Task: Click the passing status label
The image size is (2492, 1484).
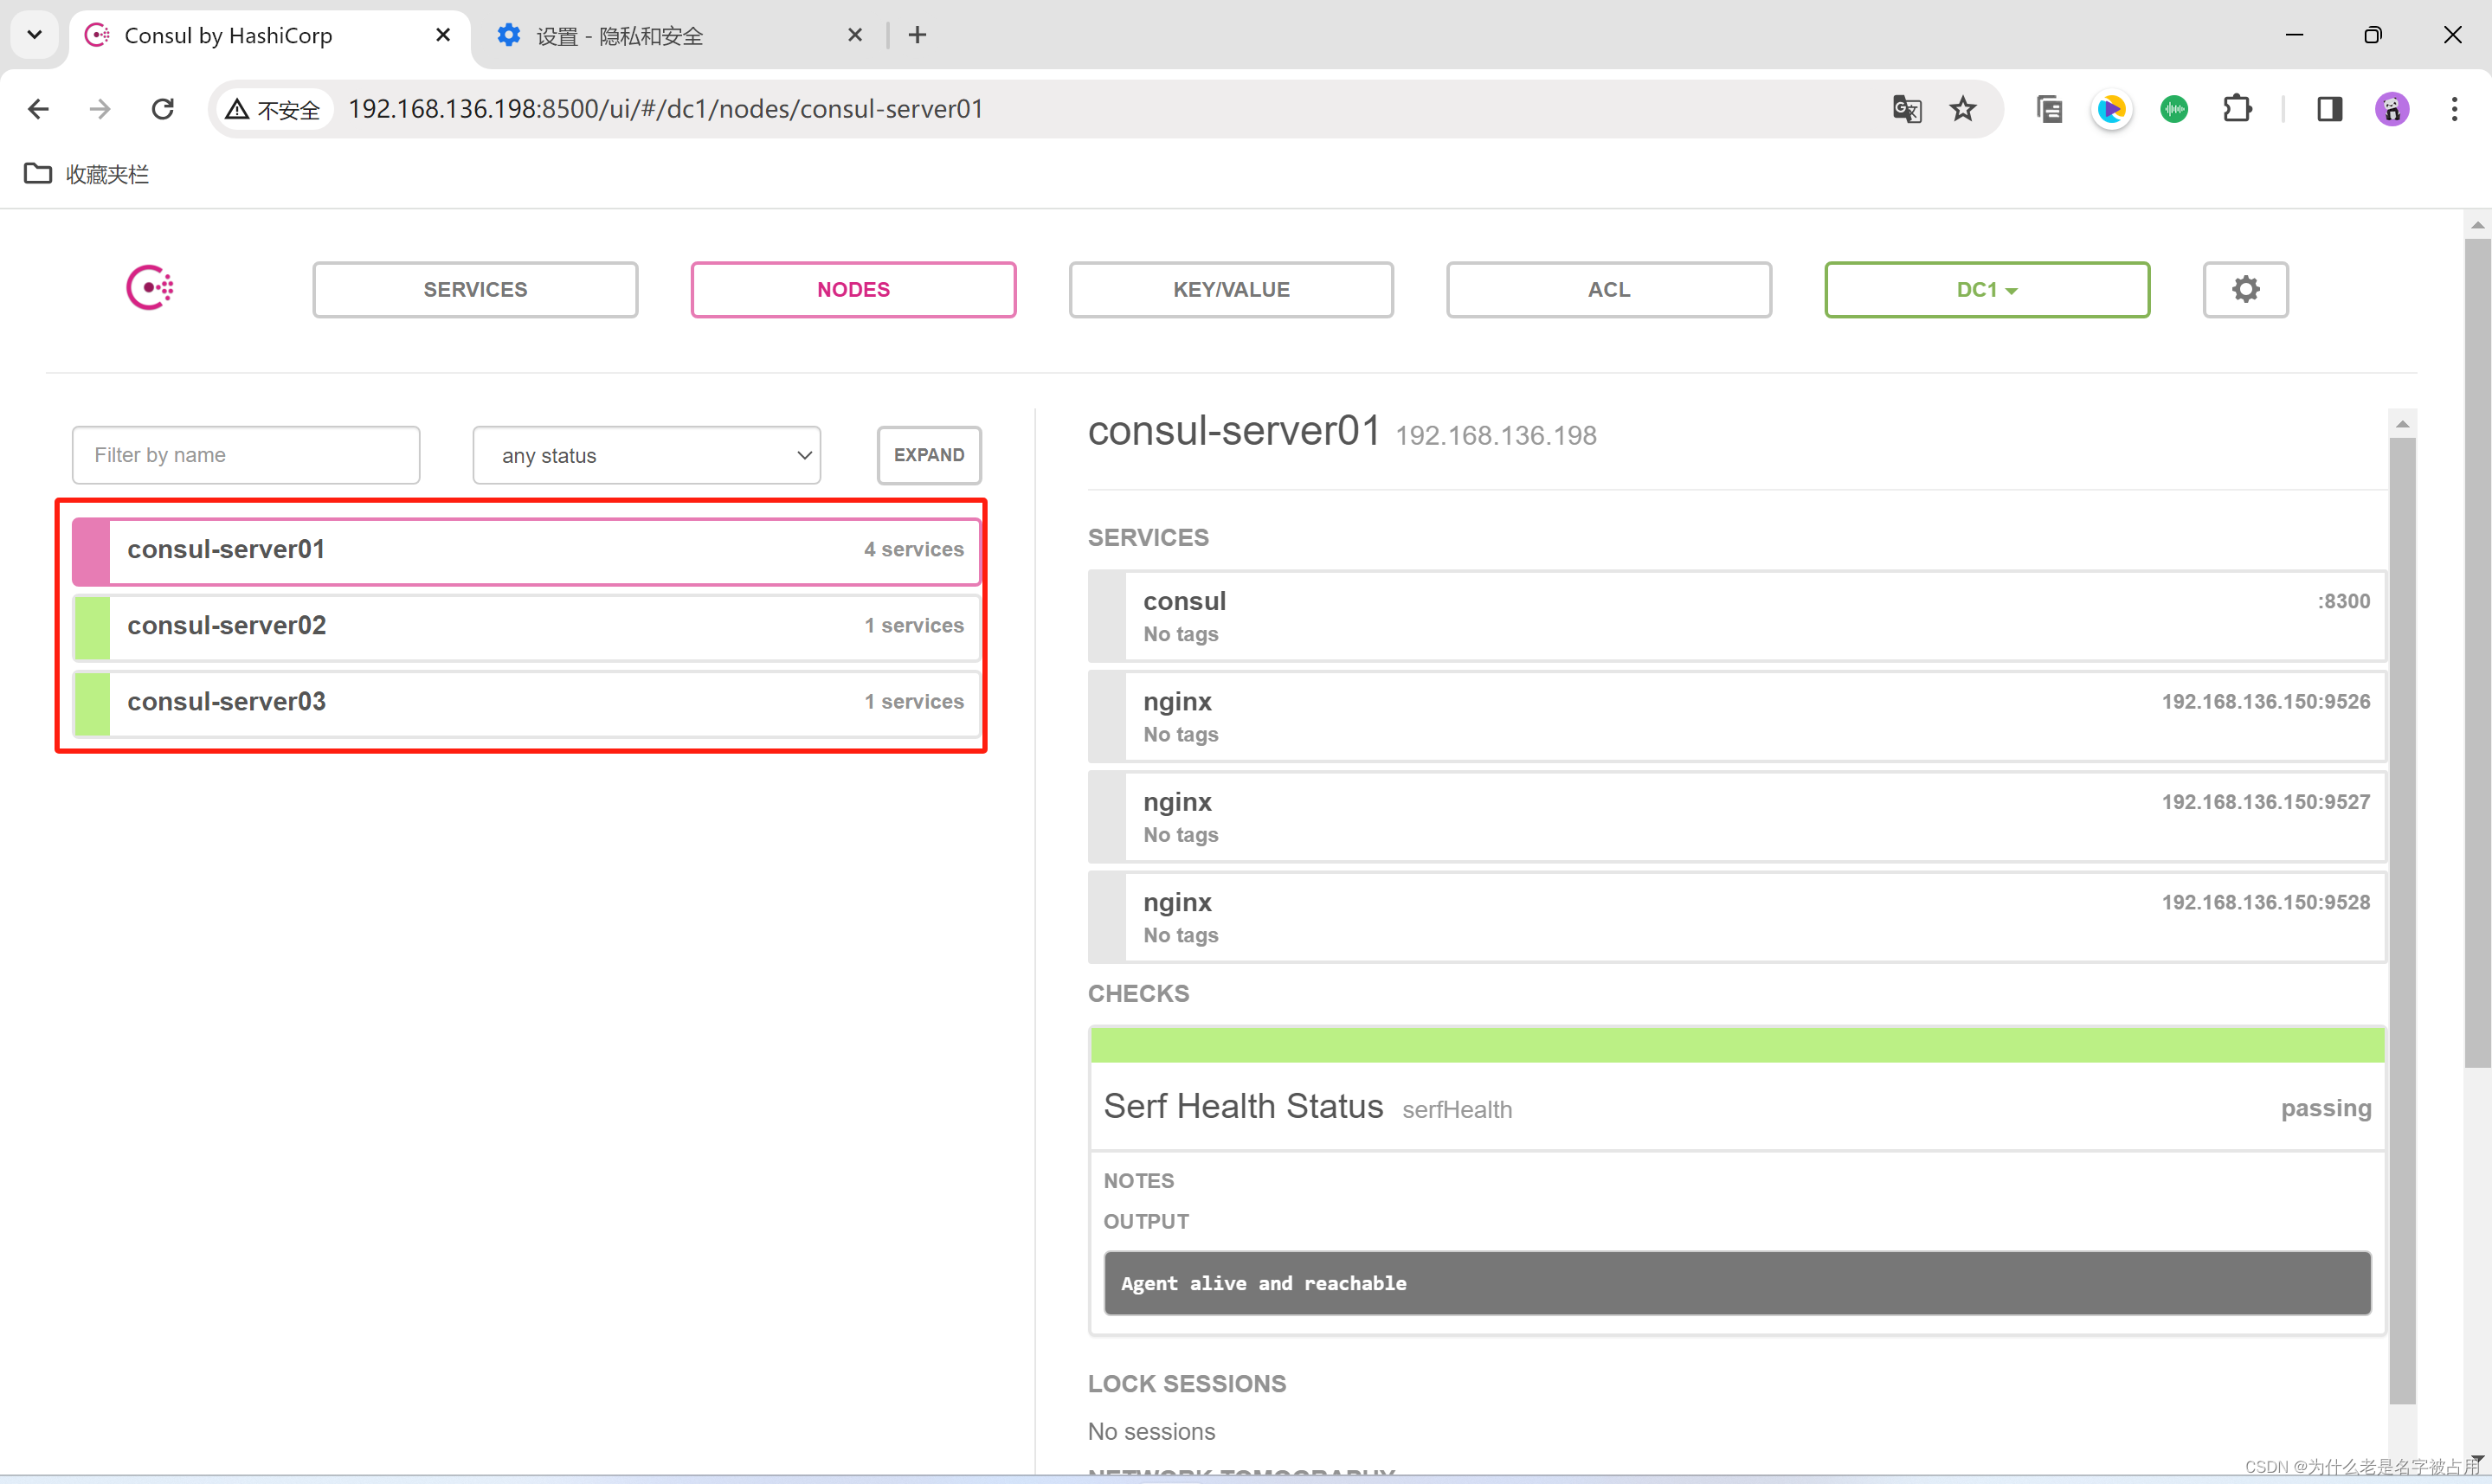Action: [x=2326, y=1108]
